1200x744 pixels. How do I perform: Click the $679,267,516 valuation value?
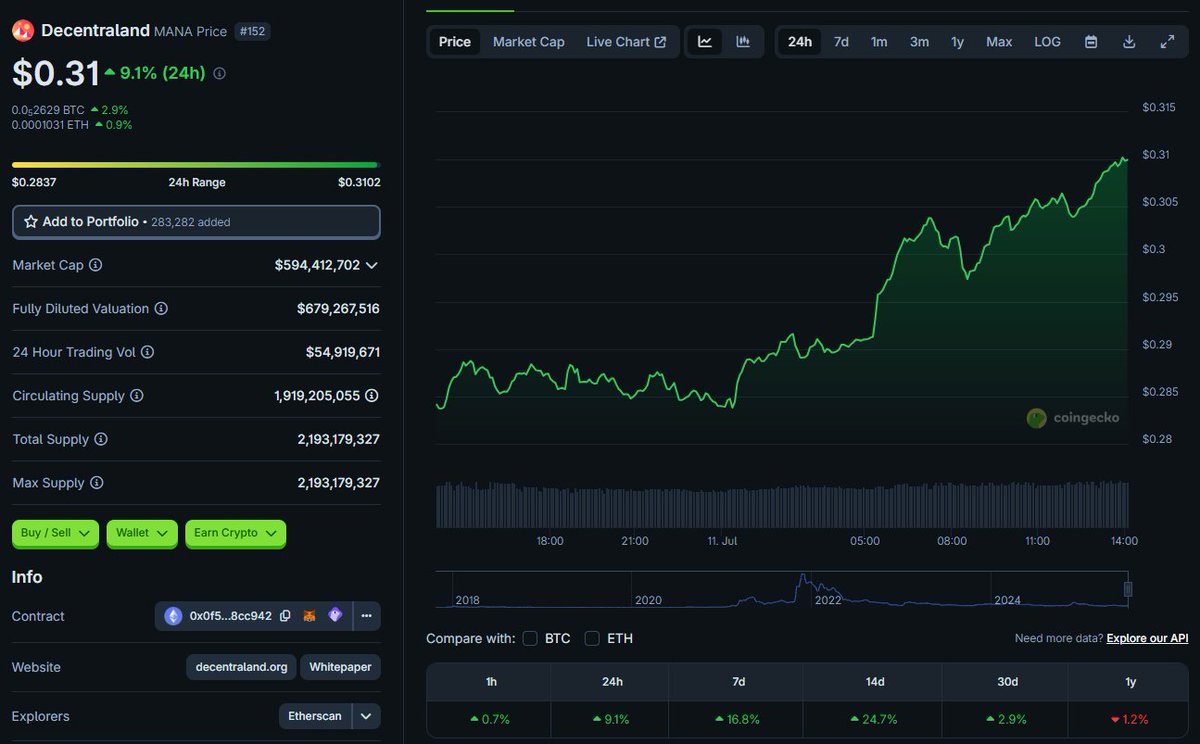click(338, 309)
